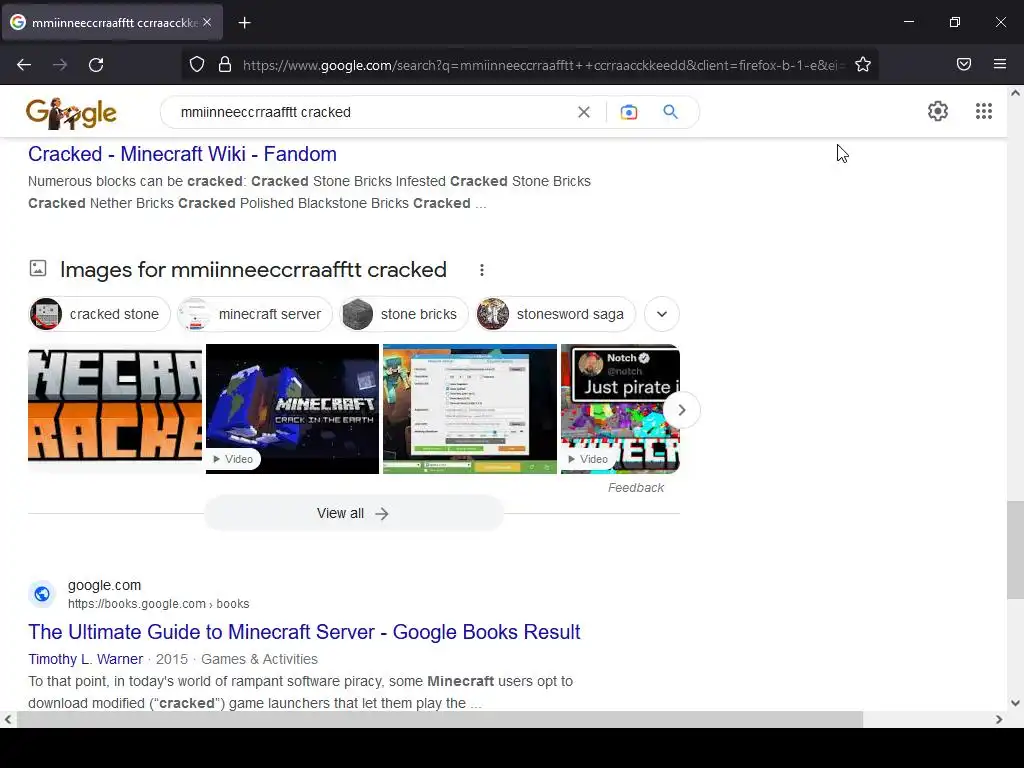
Task: Click google.com site favicon
Action: [x=42, y=594]
